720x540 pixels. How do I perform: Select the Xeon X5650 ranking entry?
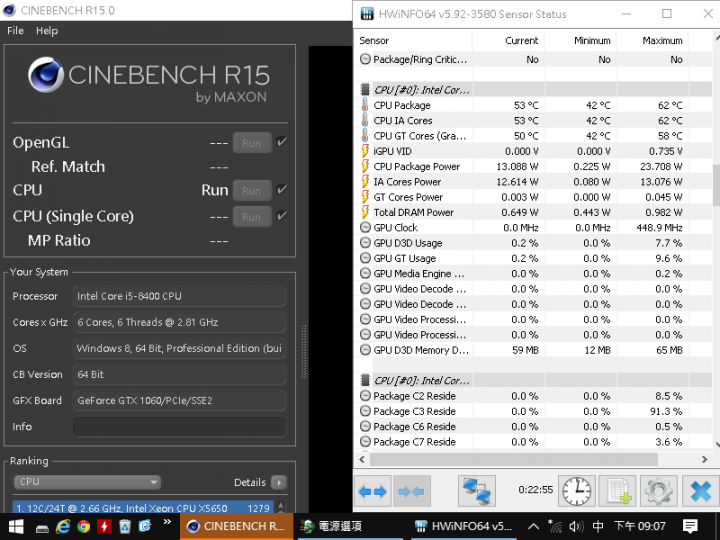click(143, 507)
